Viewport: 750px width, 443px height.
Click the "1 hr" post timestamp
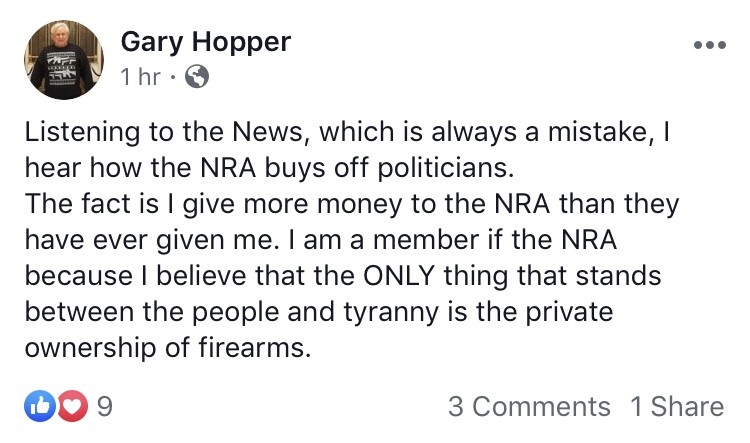click(x=140, y=76)
